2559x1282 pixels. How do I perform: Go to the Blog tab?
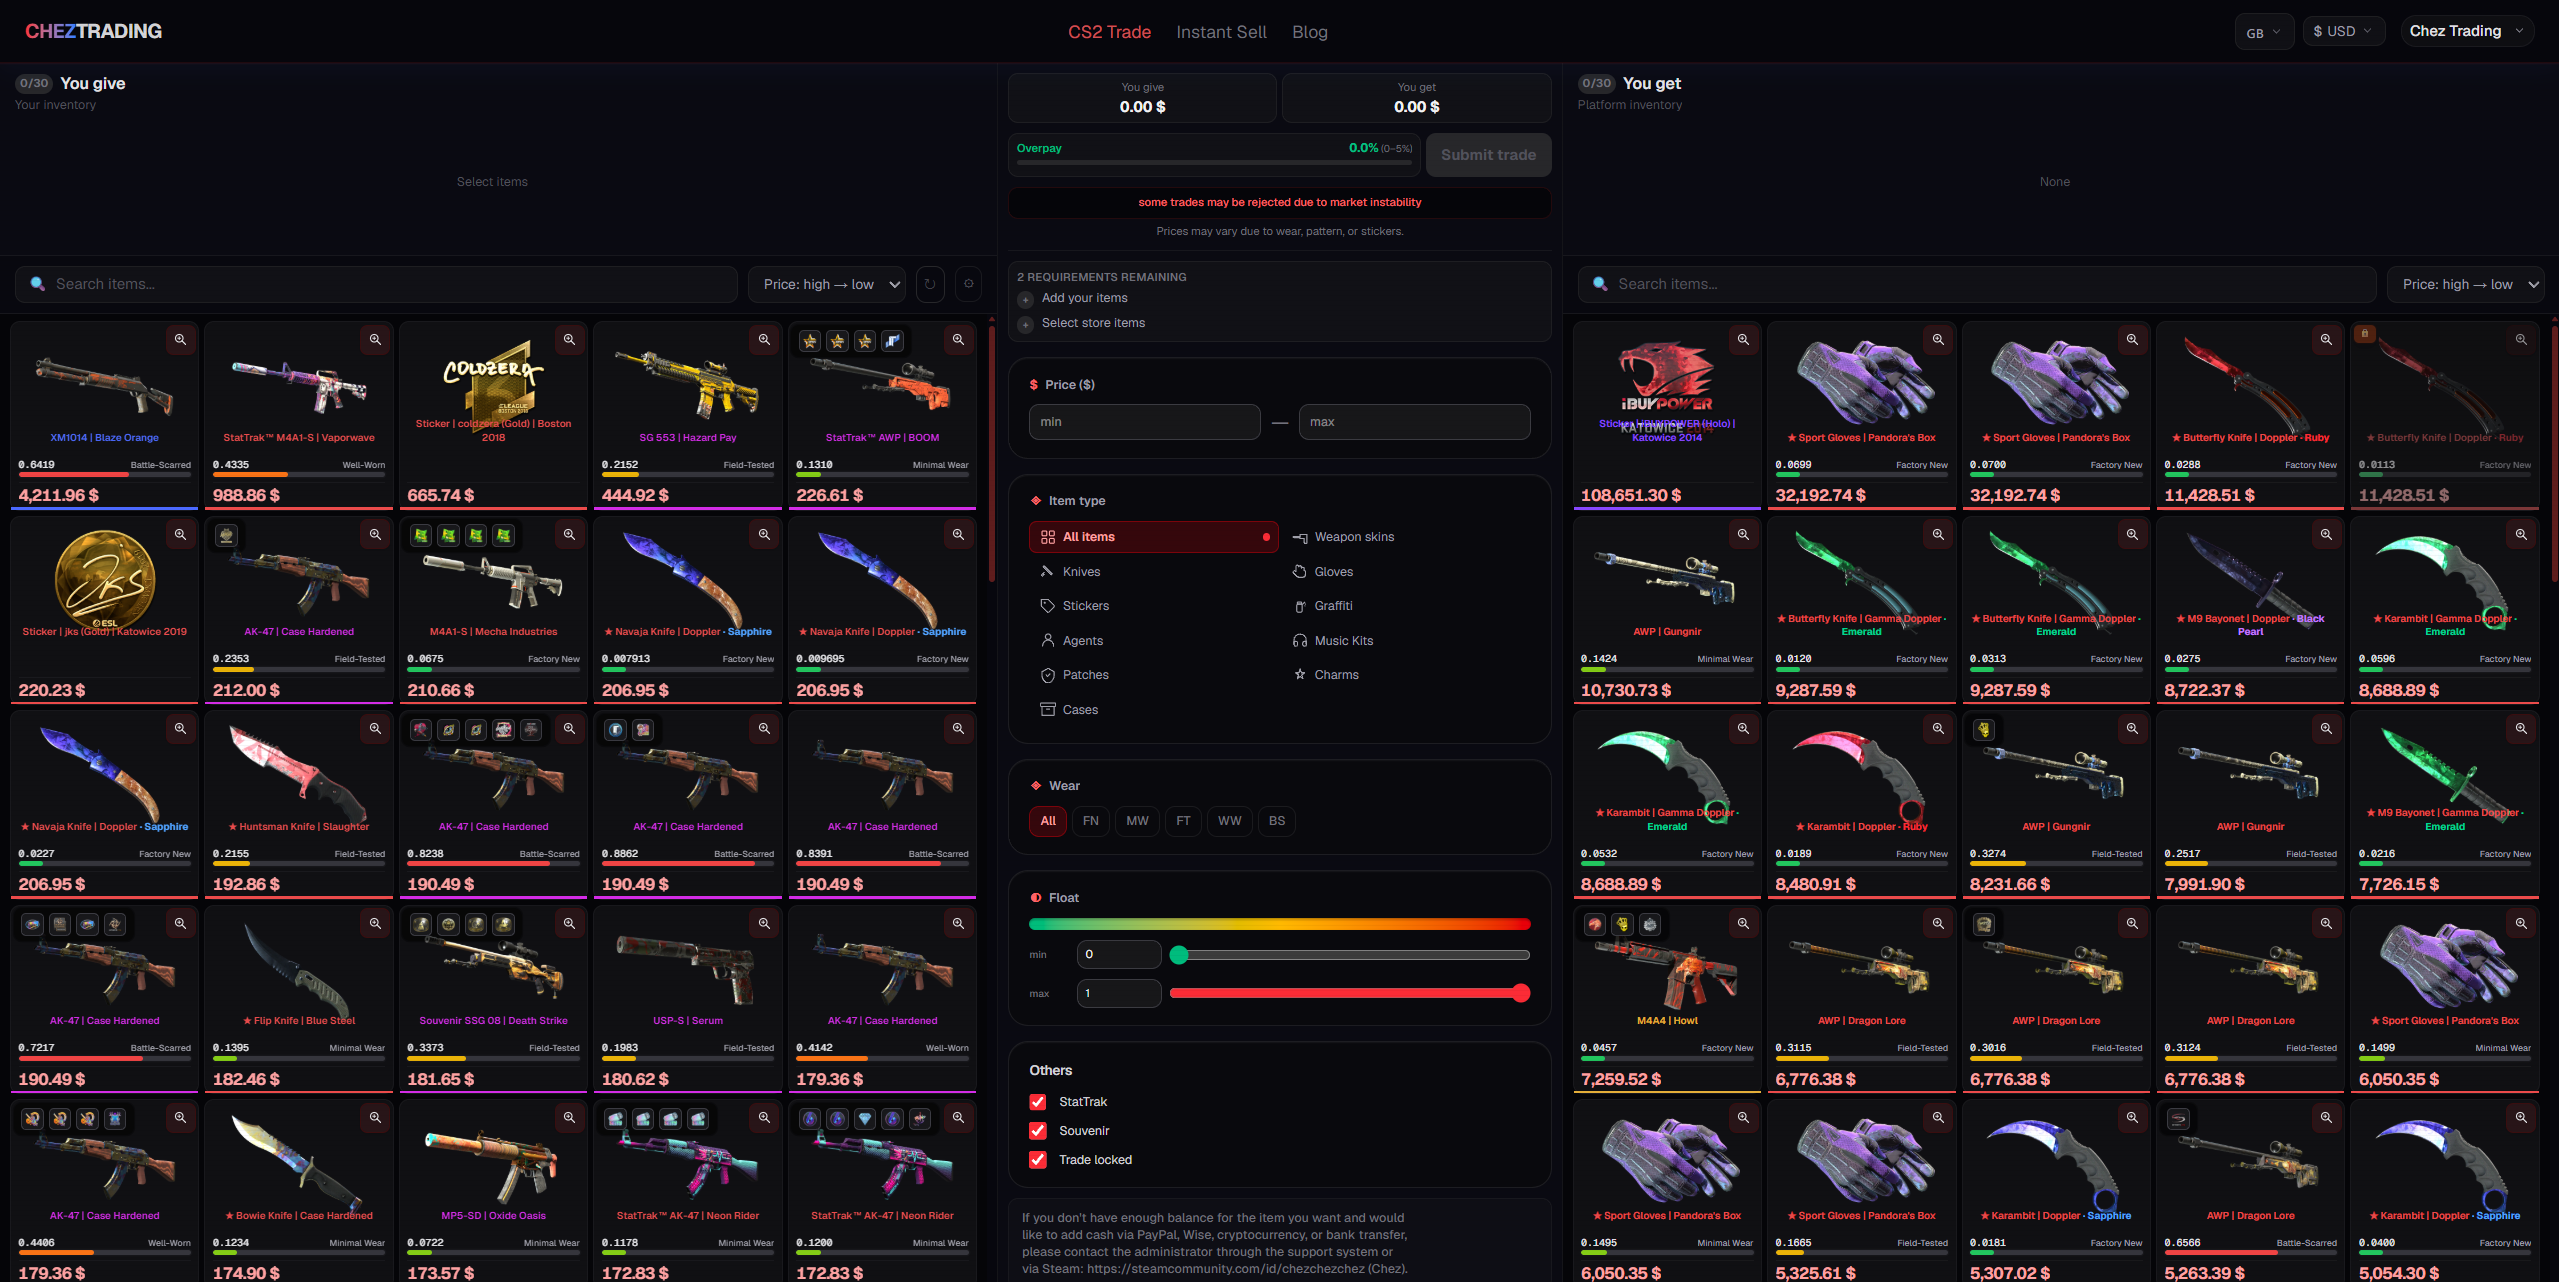point(1309,32)
